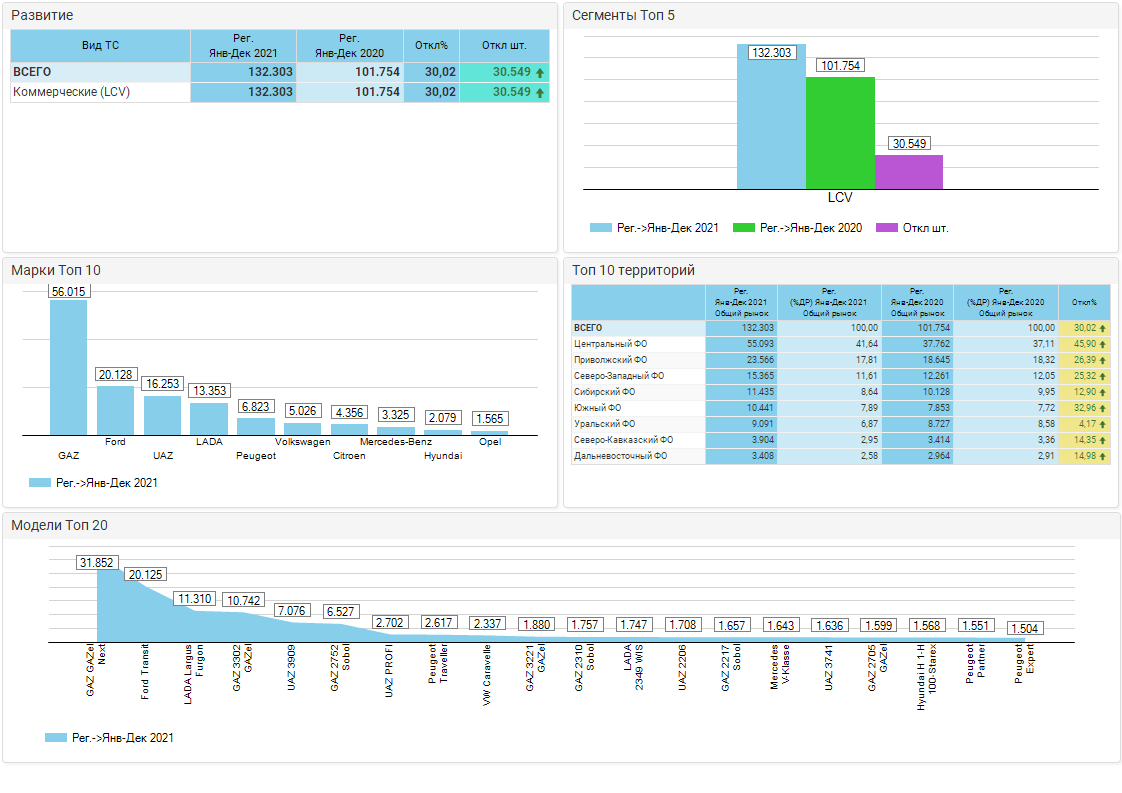The height and width of the screenshot is (793, 1122).
Task: Click the GAZ bar in Марки Топ 10
Action: pyautogui.click(x=68, y=367)
